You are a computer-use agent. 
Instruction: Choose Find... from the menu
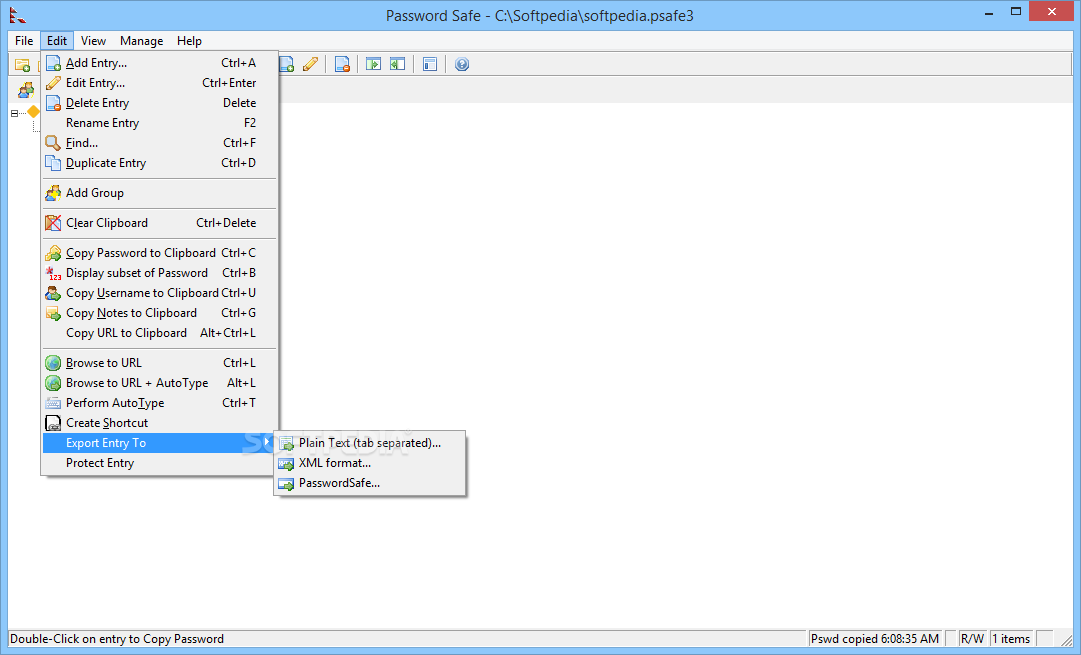tap(160, 143)
